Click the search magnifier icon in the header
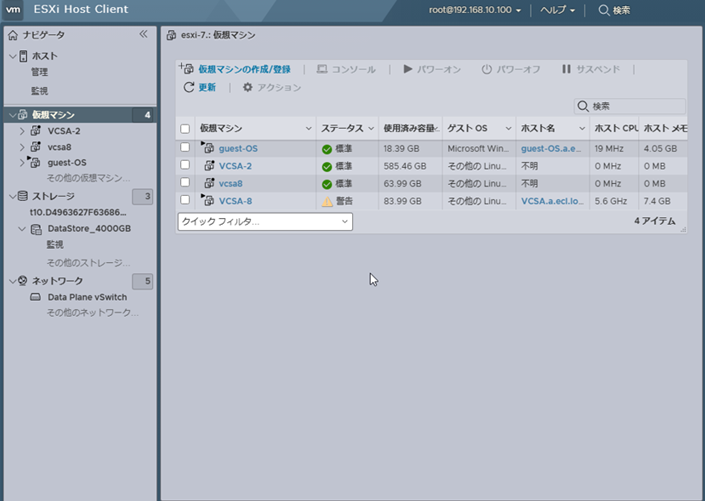 603,10
